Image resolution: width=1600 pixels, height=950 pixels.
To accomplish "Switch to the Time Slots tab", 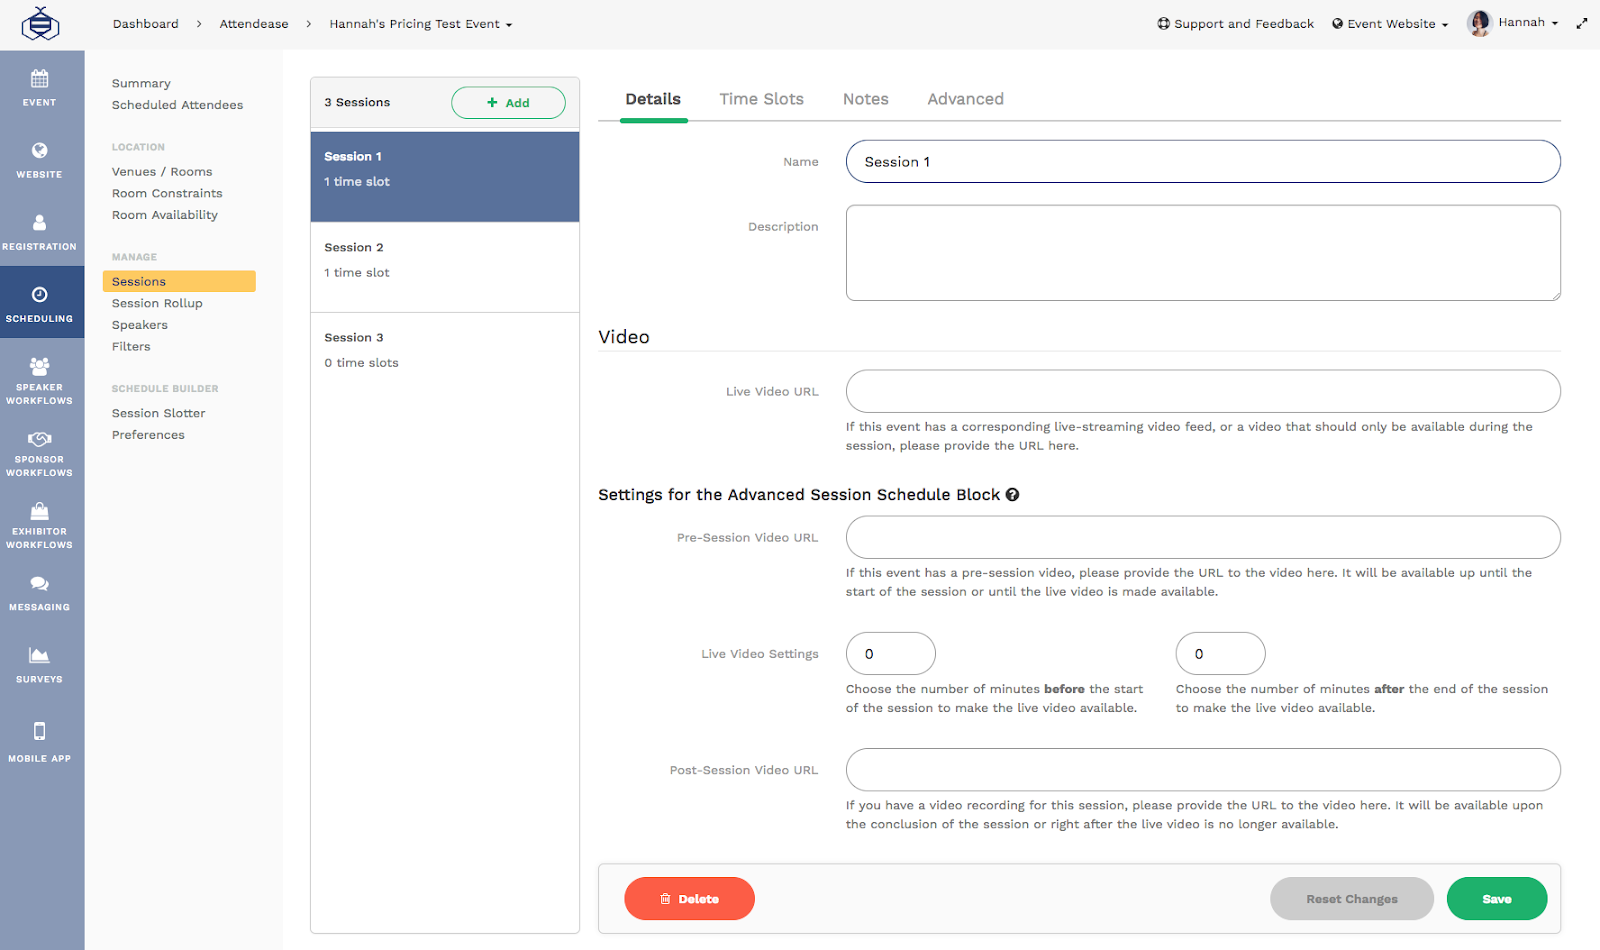I will [x=761, y=99].
